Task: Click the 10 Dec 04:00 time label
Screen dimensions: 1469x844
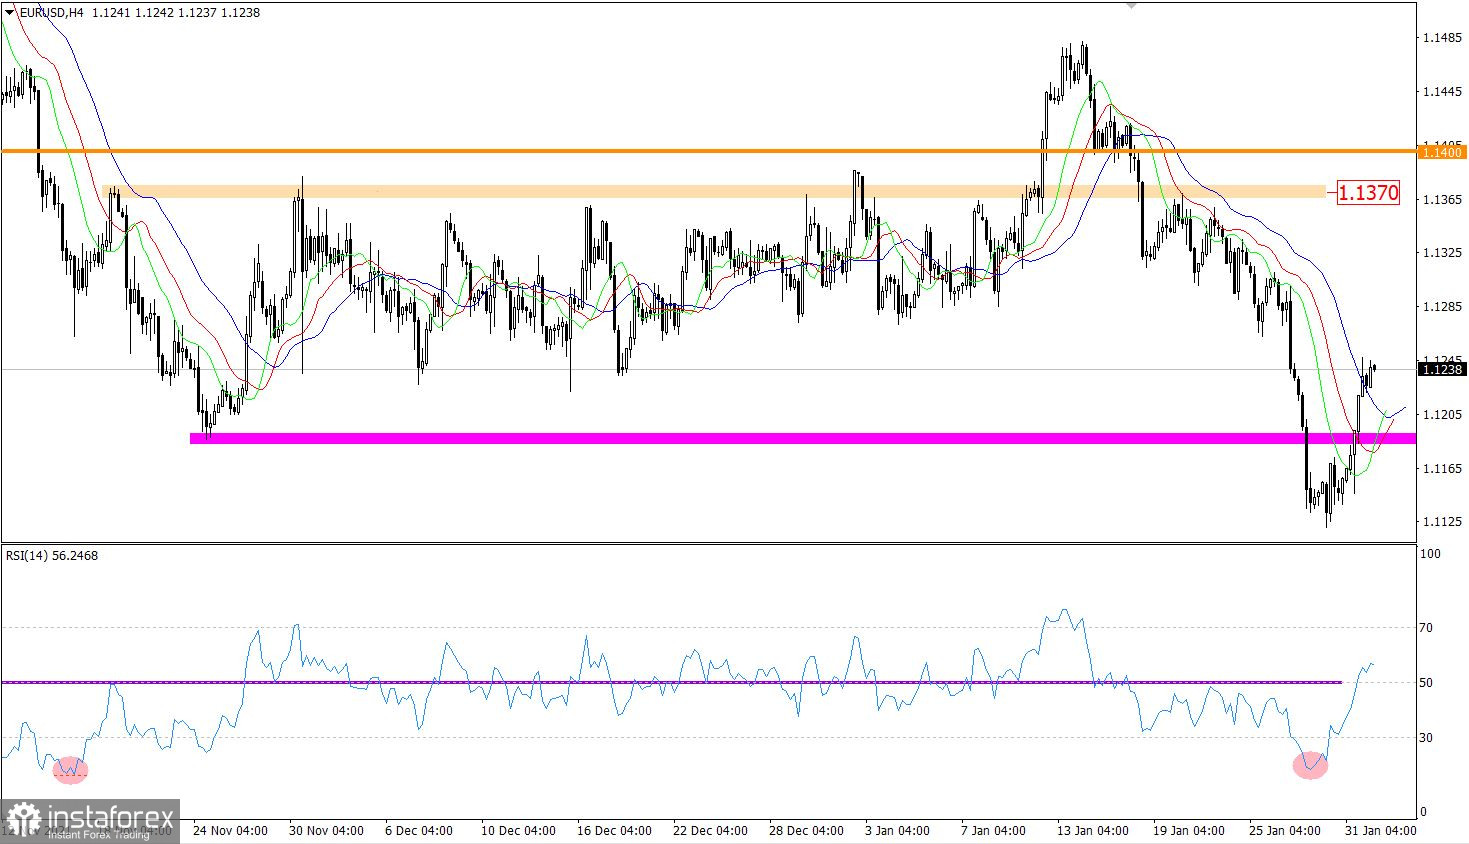Action: (x=517, y=831)
